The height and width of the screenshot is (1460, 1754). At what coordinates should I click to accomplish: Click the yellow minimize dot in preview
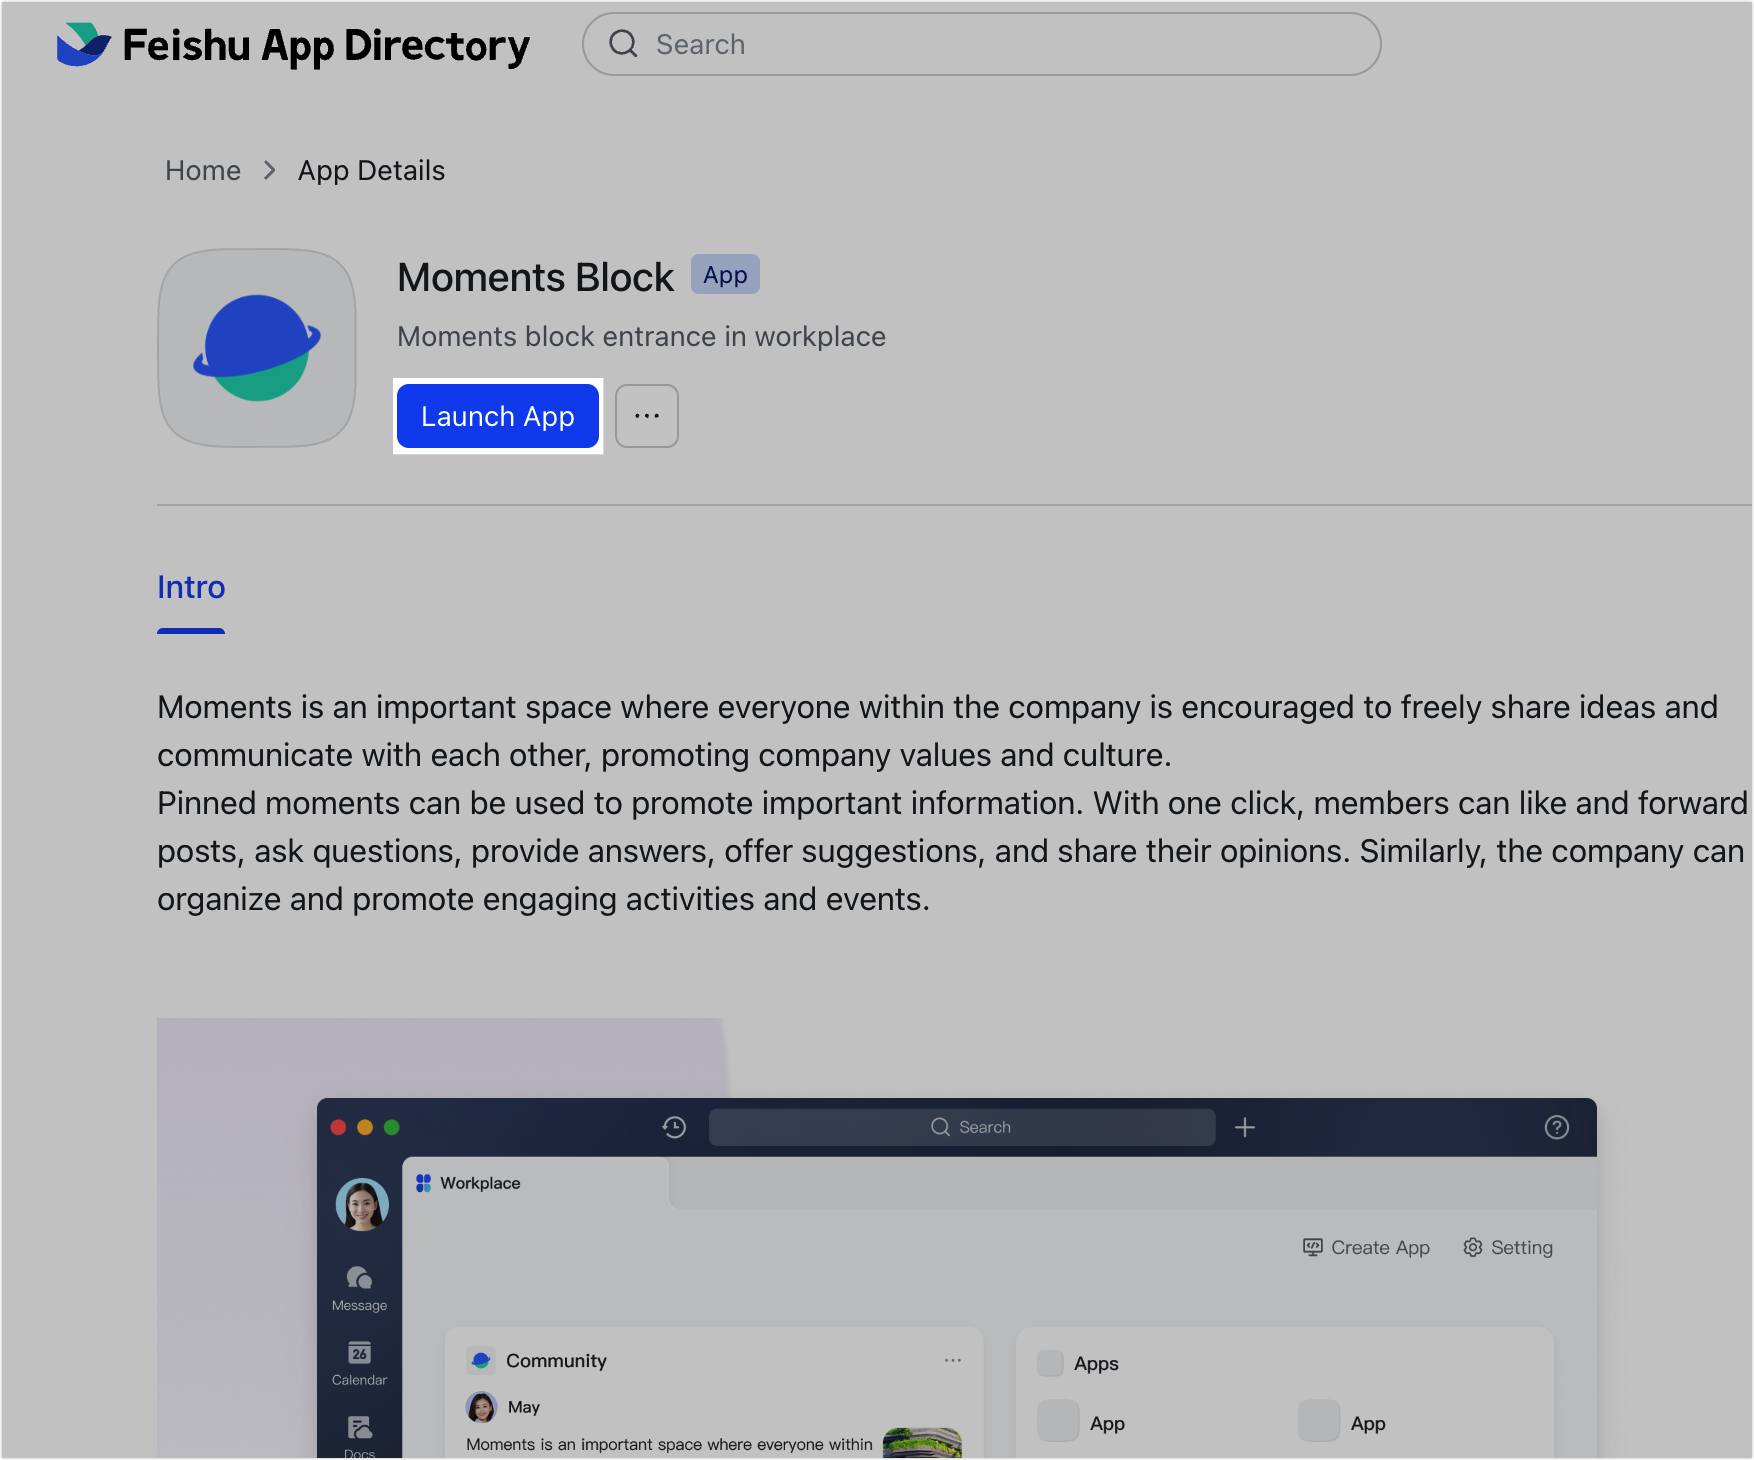[365, 1127]
